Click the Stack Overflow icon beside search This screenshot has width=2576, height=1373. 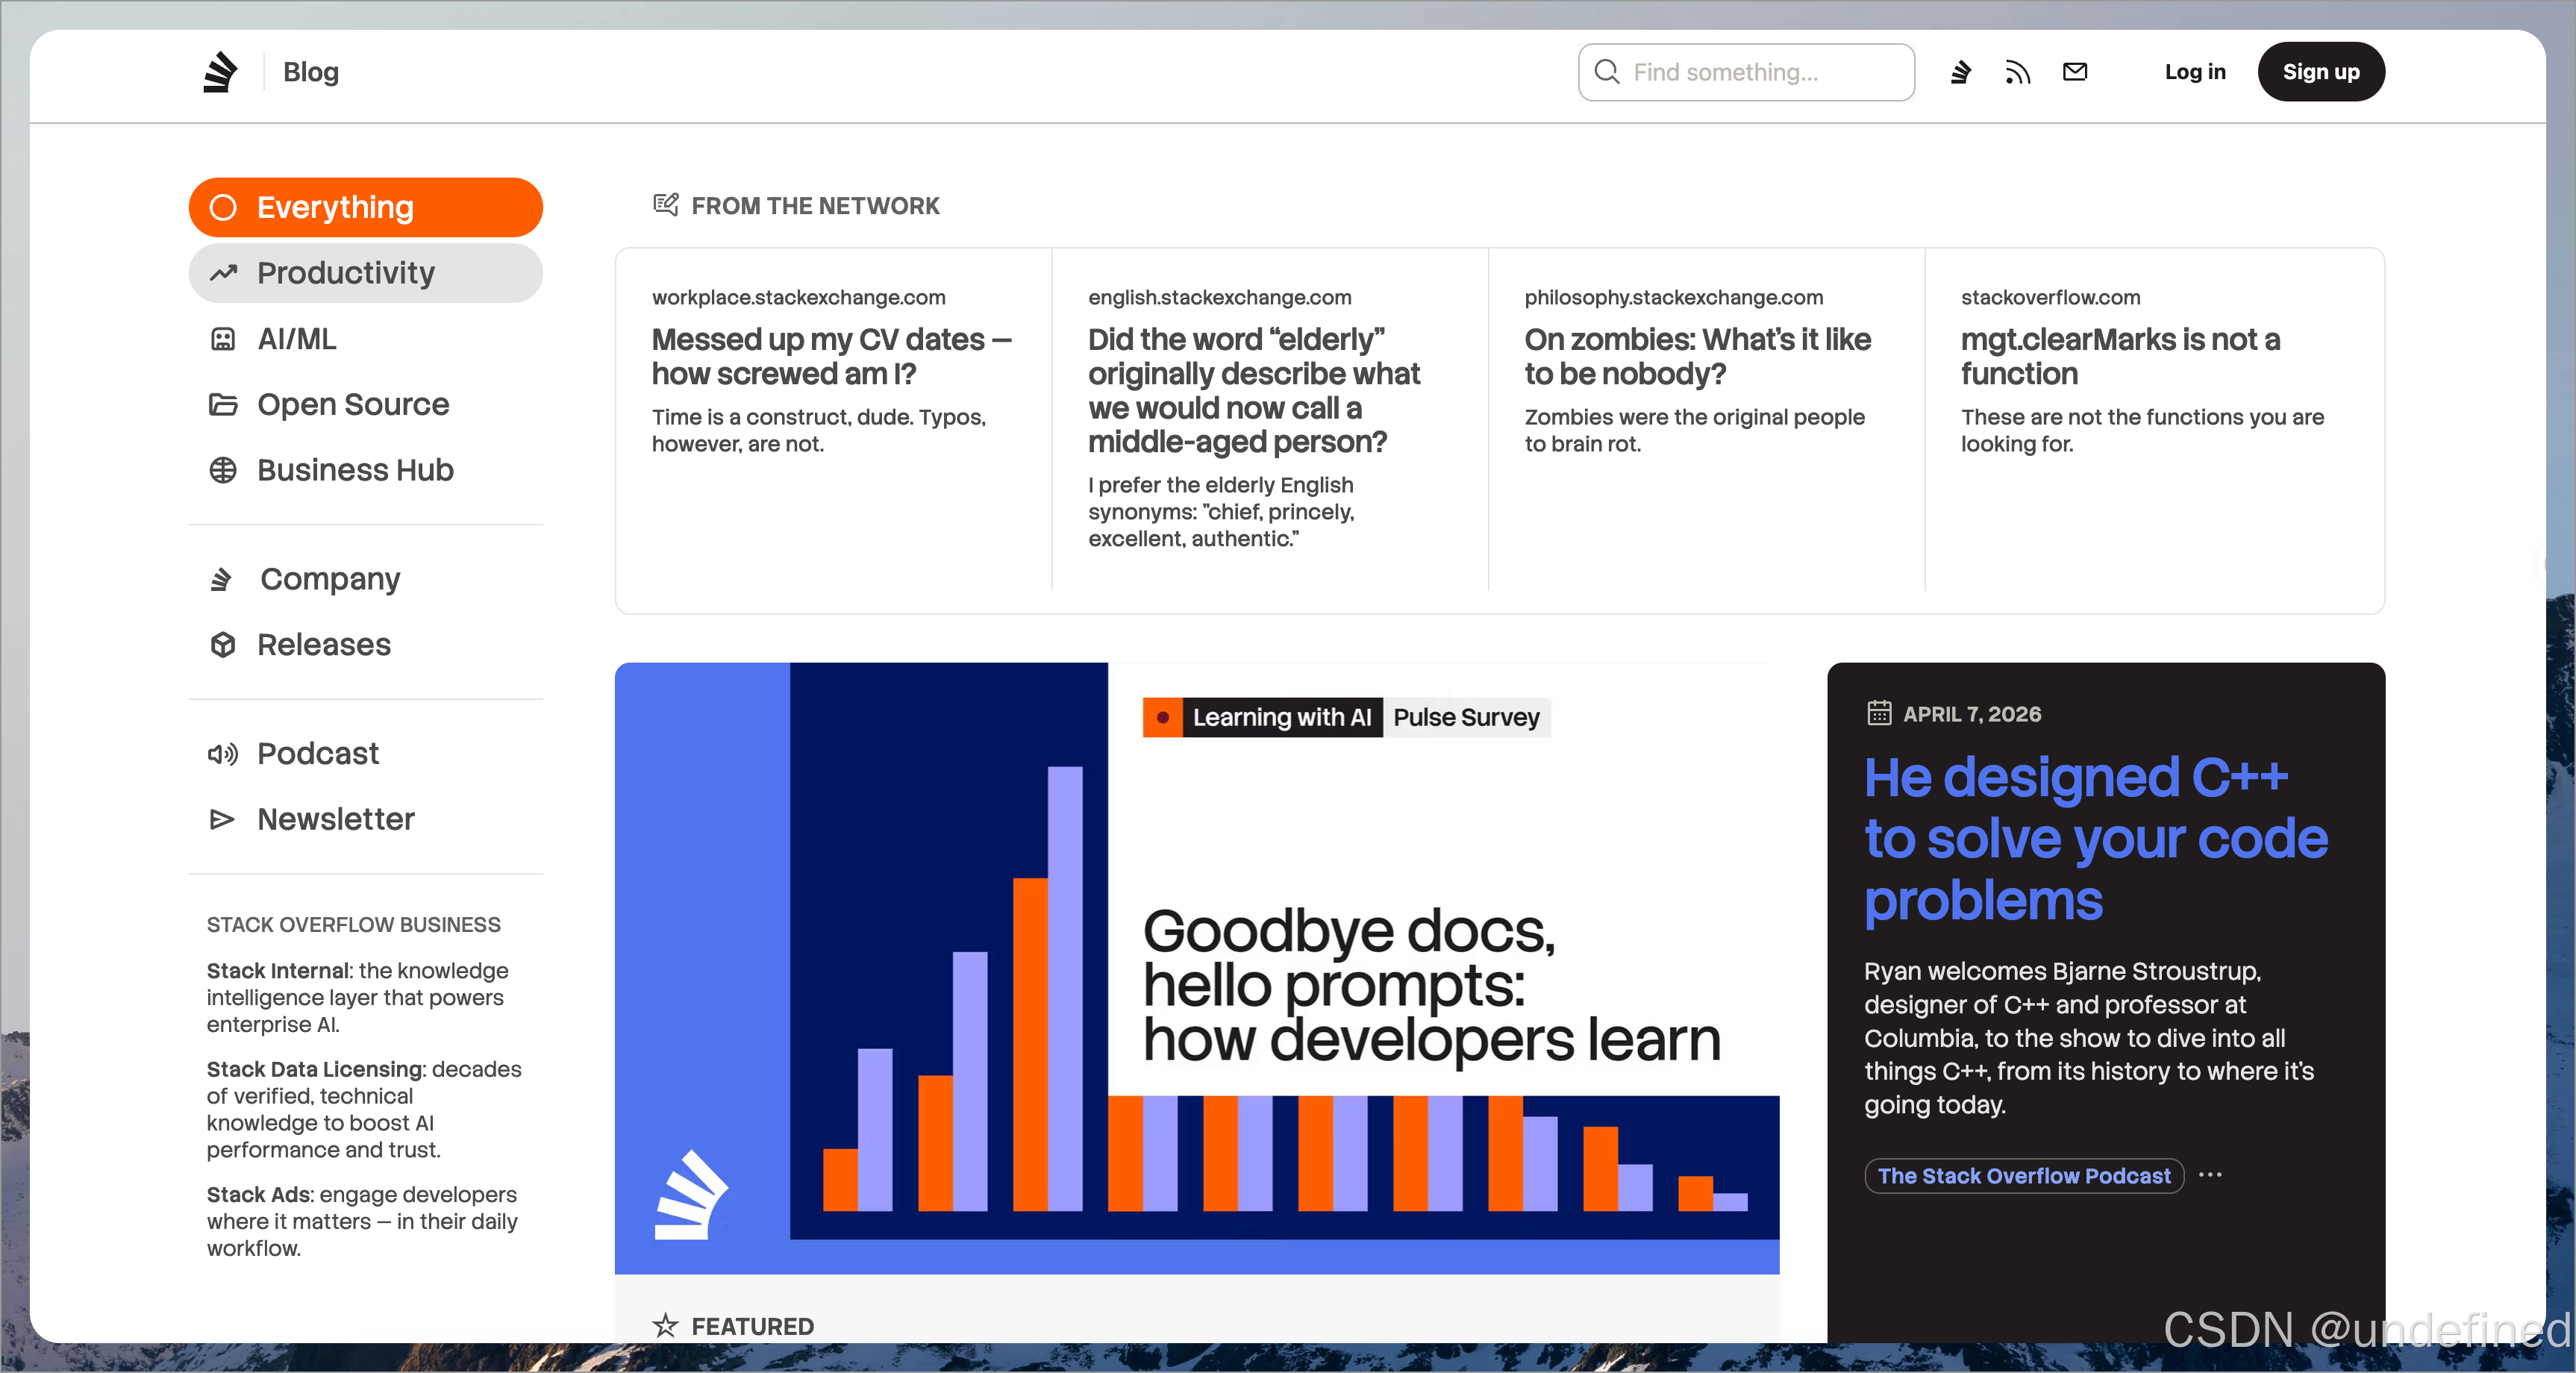(1960, 72)
